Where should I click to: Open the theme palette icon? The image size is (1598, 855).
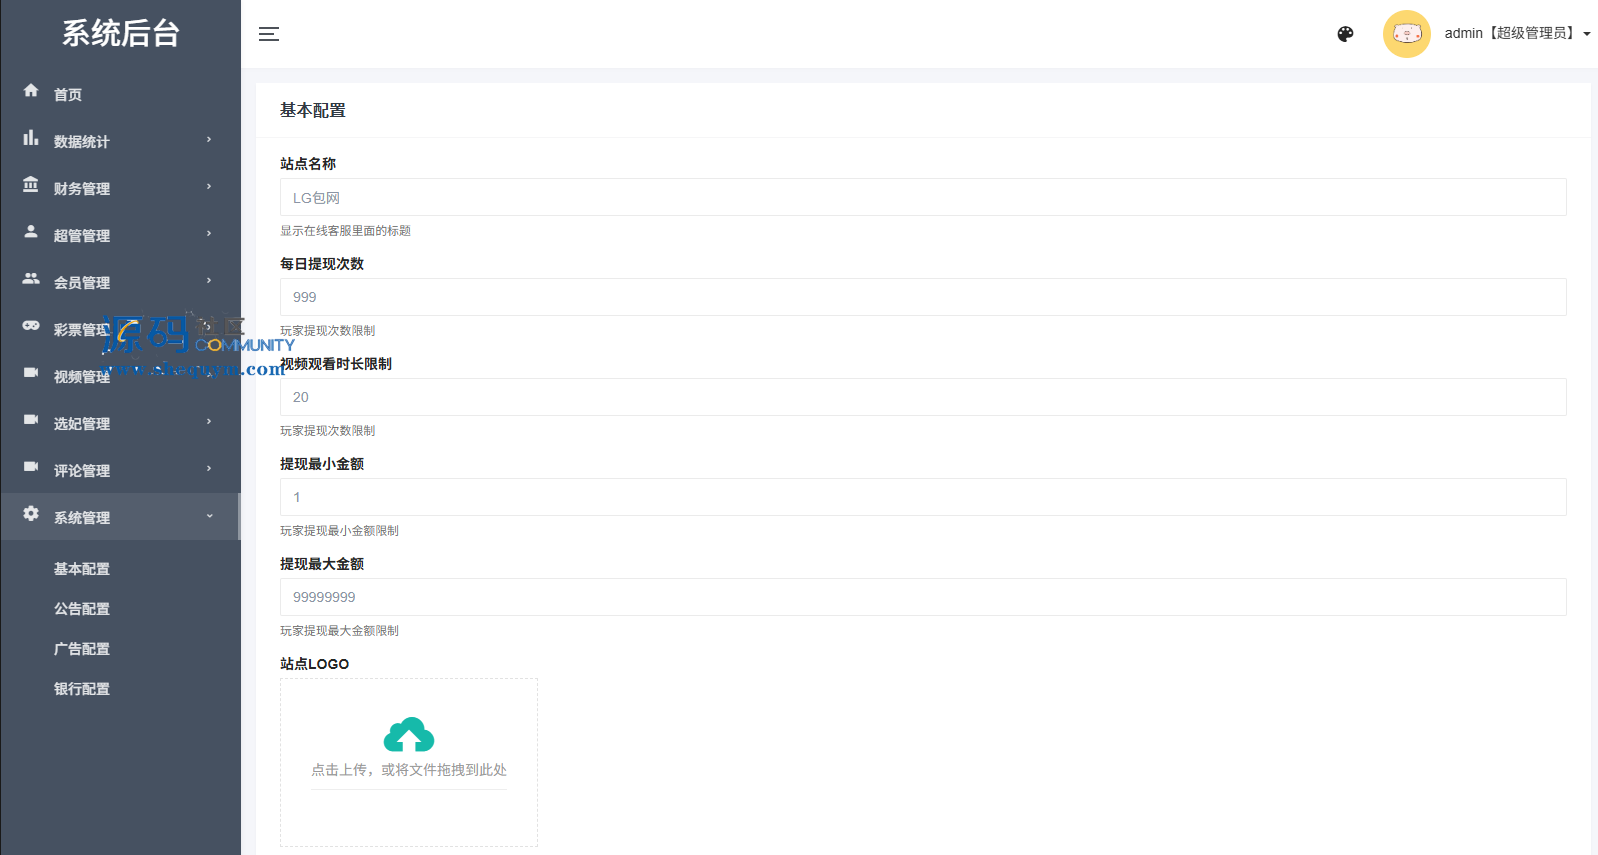click(x=1345, y=34)
